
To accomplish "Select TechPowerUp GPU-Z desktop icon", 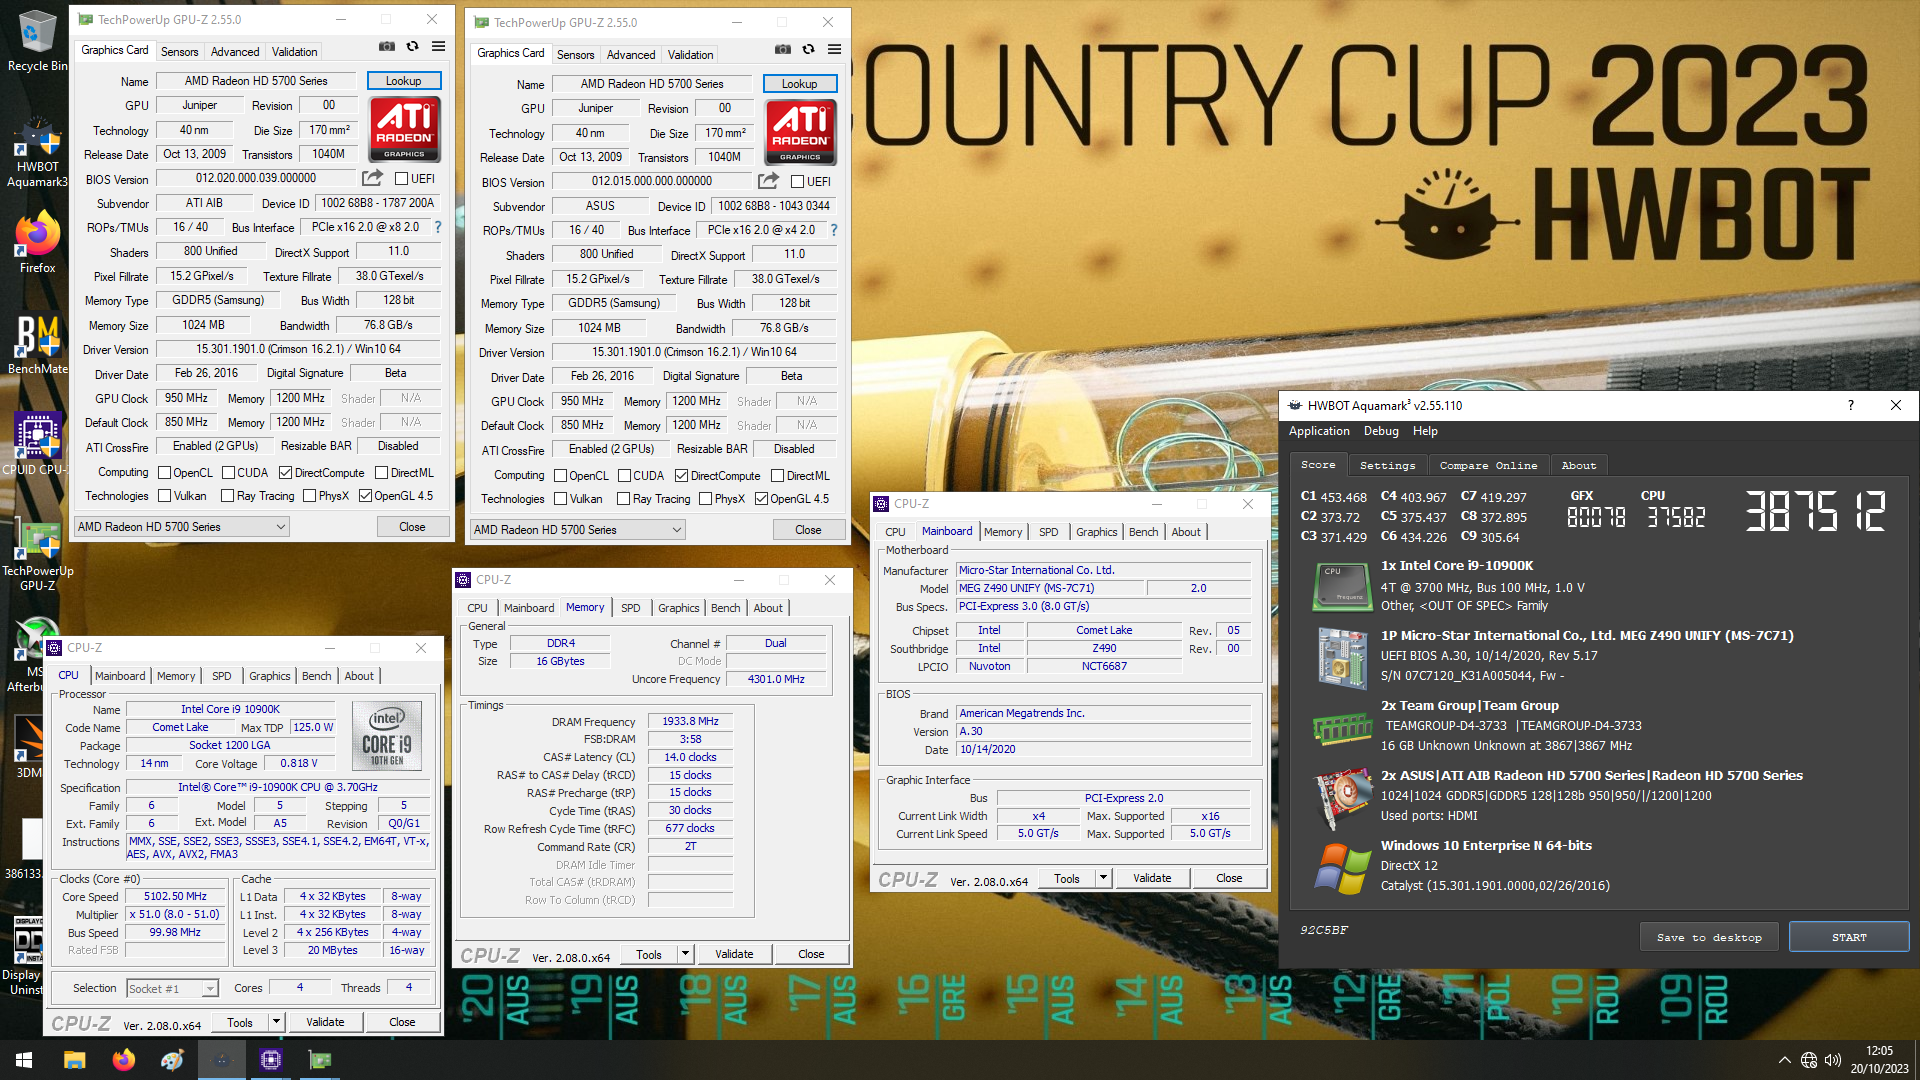I will click(37, 555).
